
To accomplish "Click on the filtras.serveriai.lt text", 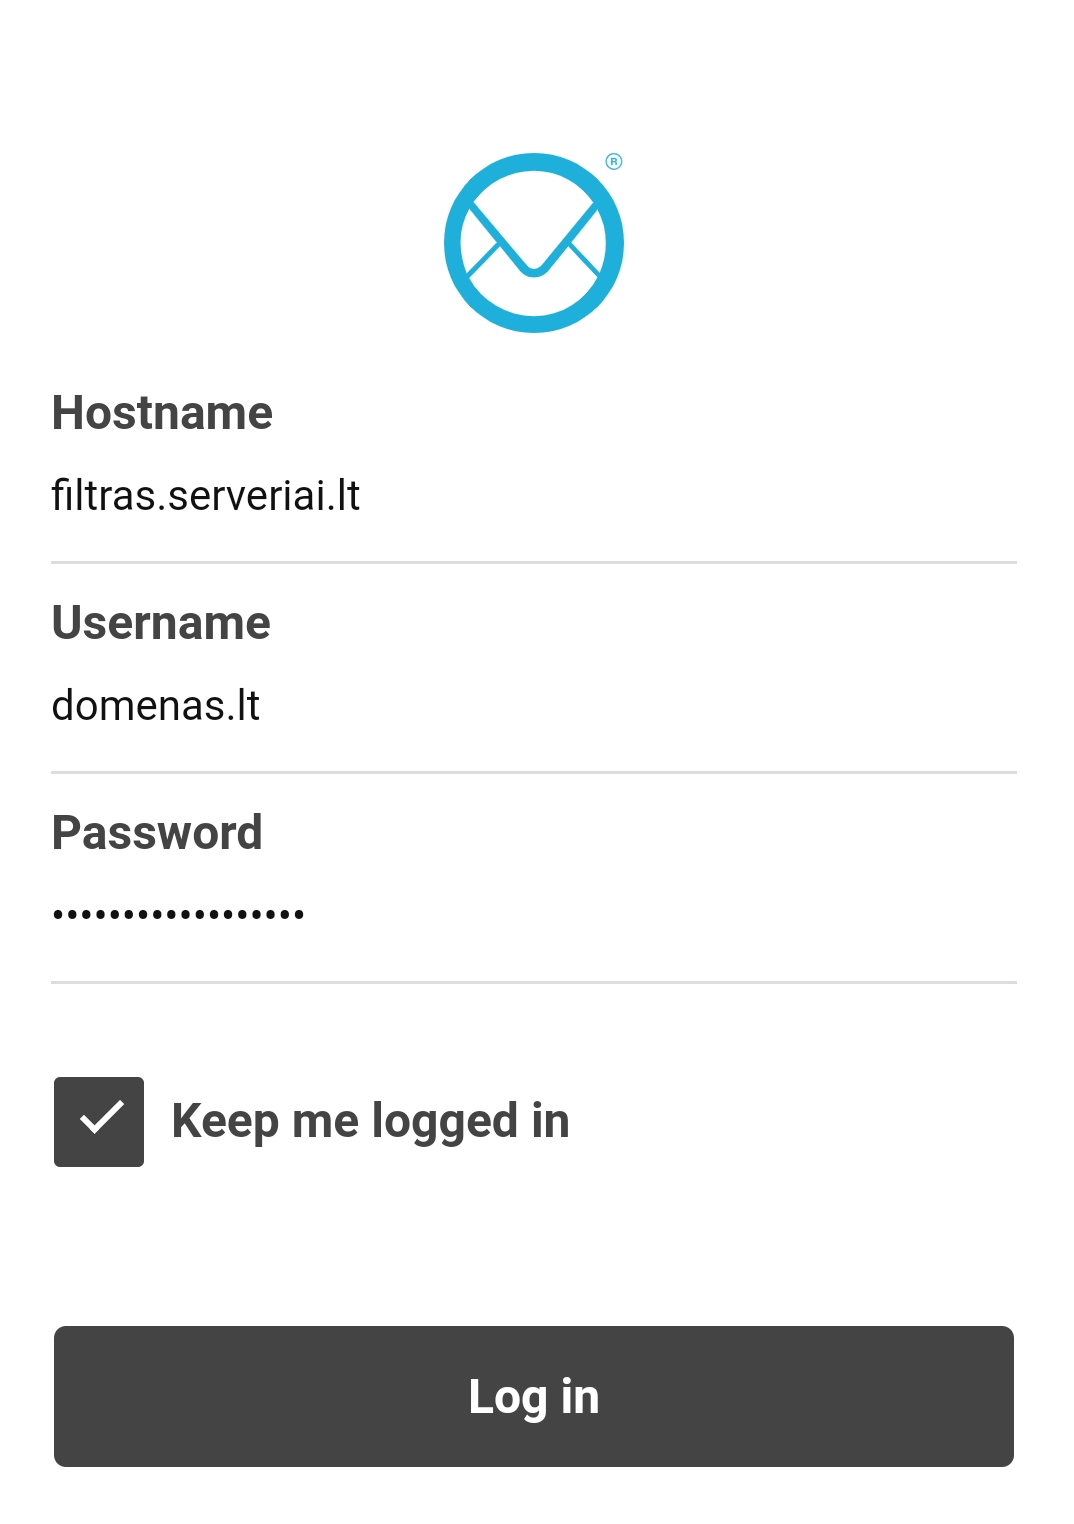I will pyautogui.click(x=205, y=496).
